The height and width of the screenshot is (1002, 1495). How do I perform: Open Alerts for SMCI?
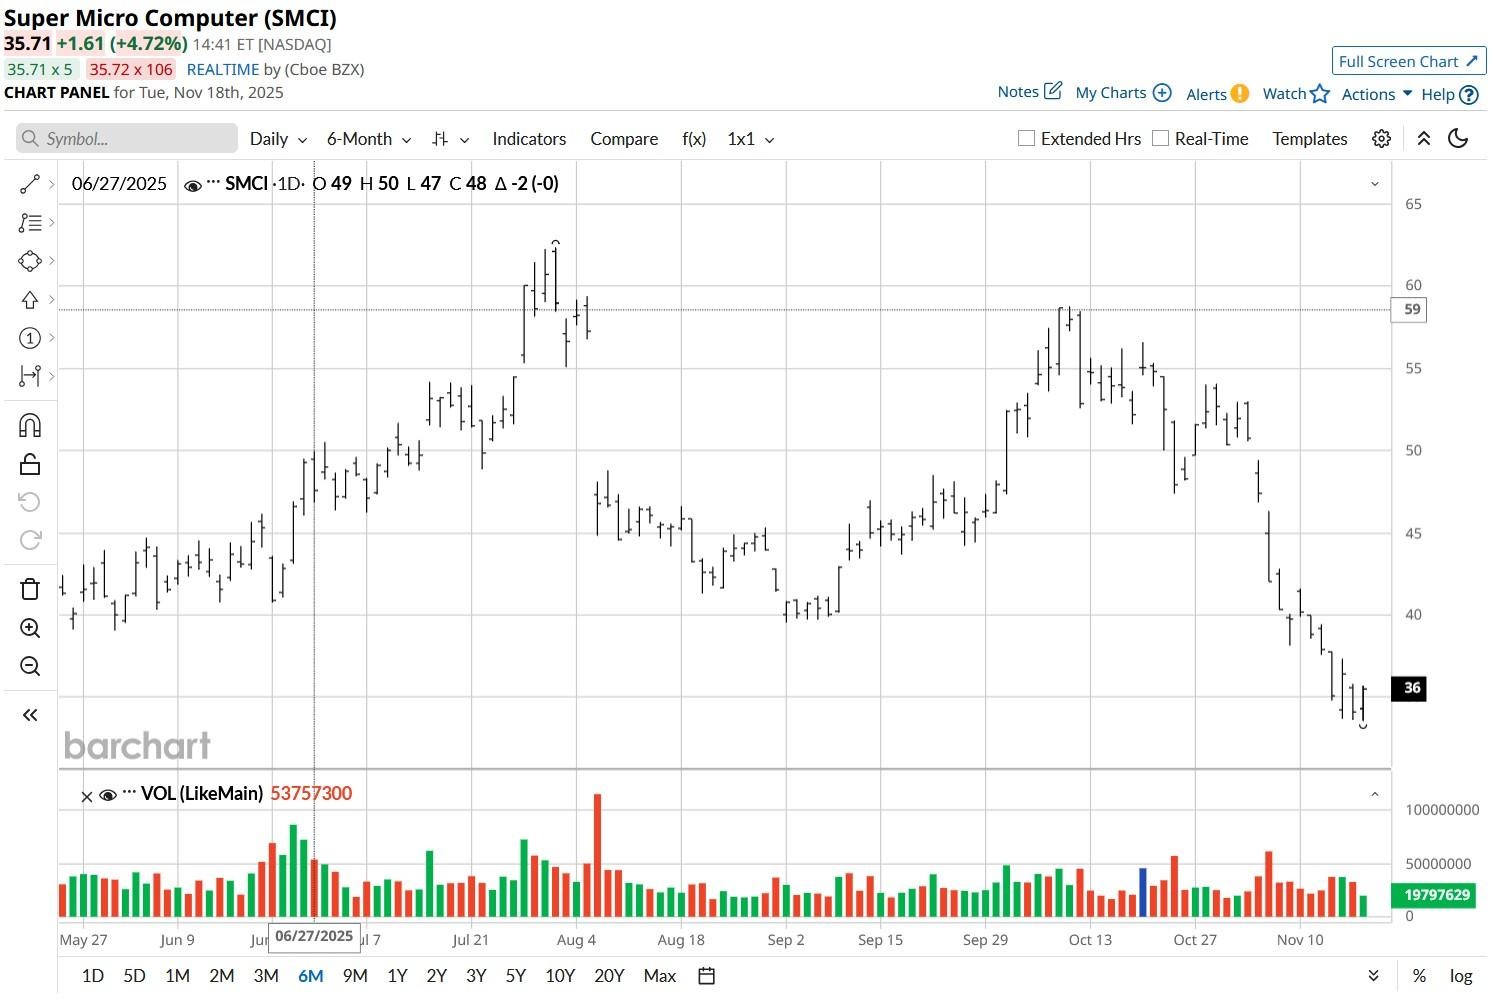pyautogui.click(x=1217, y=94)
